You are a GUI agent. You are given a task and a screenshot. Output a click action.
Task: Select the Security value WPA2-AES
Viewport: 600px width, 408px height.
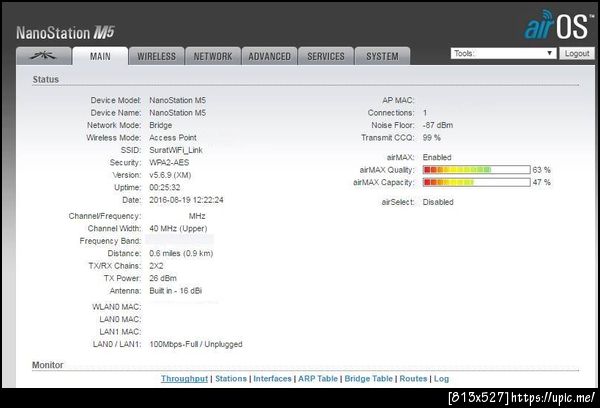coord(169,162)
